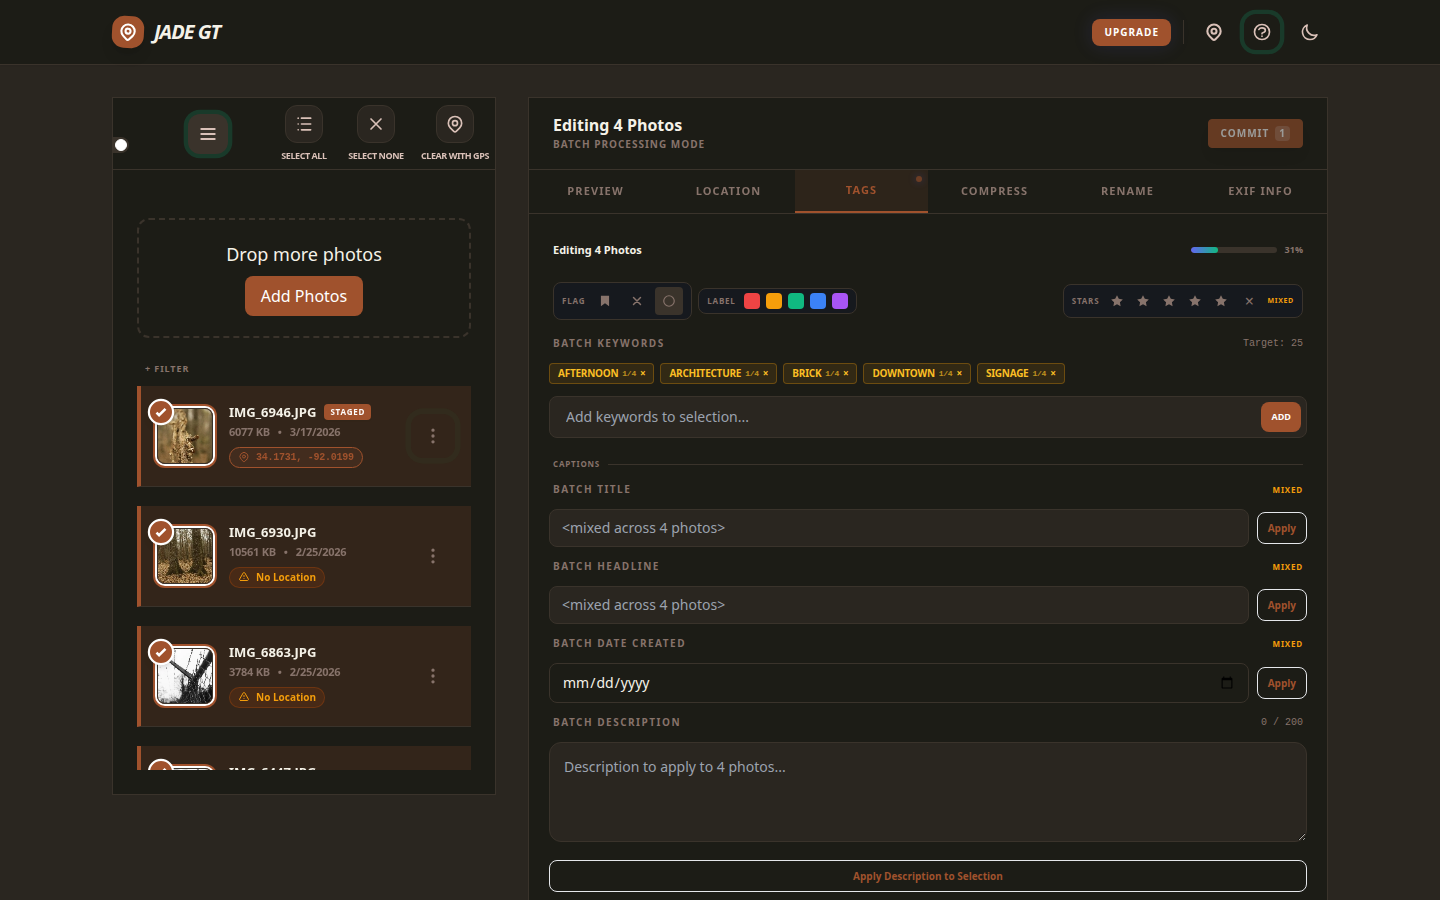Choose the purple label color swatch
The image size is (1440, 900).
(840, 301)
